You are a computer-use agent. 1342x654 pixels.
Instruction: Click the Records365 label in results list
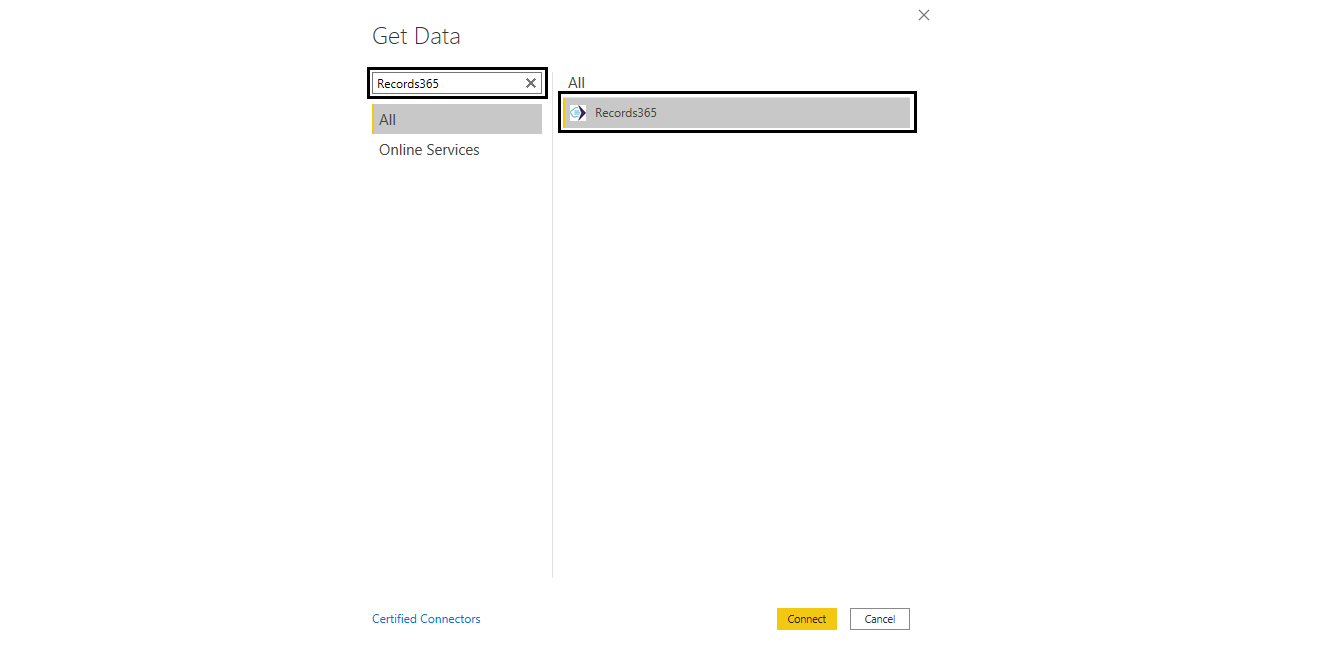pyautogui.click(x=626, y=113)
